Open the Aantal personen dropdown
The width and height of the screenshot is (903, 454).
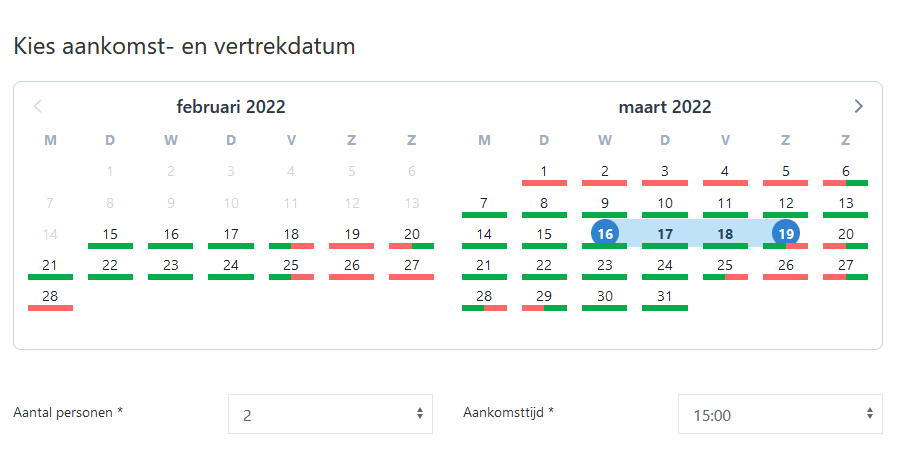click(330, 414)
